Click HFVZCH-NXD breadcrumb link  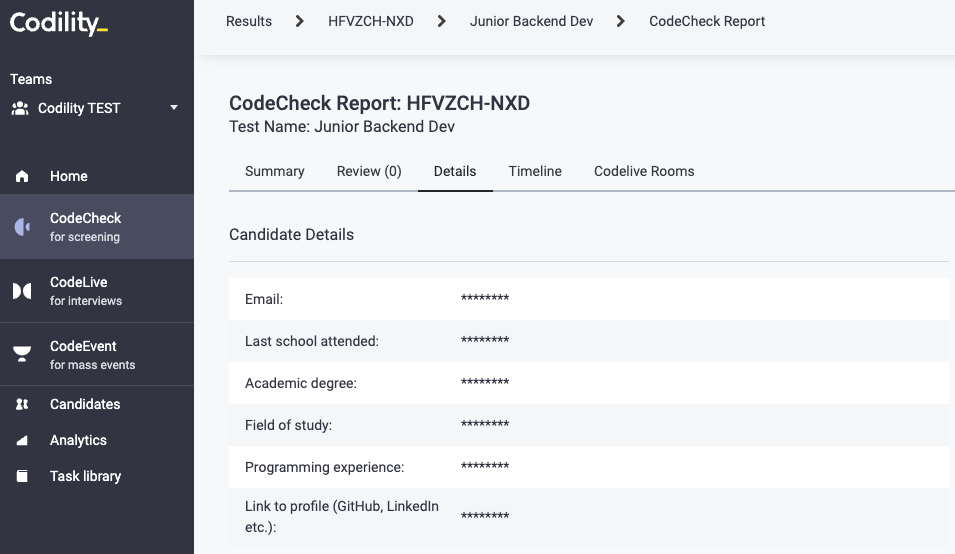click(370, 21)
